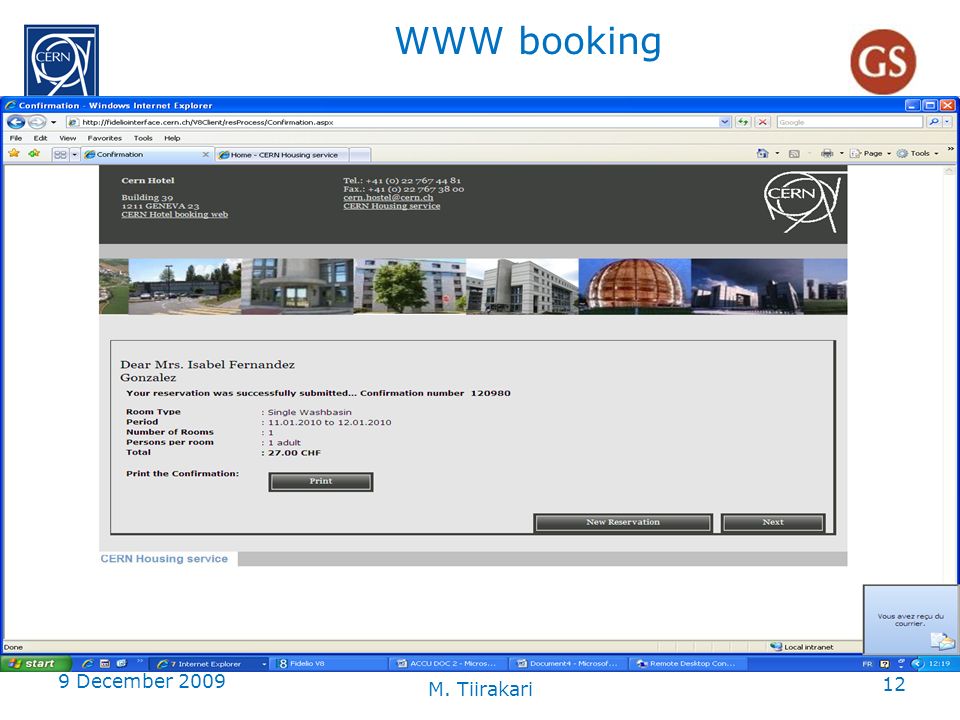Switch to ACCU DOC 2 taskbar button
960x720 pixels.
[x=449, y=664]
